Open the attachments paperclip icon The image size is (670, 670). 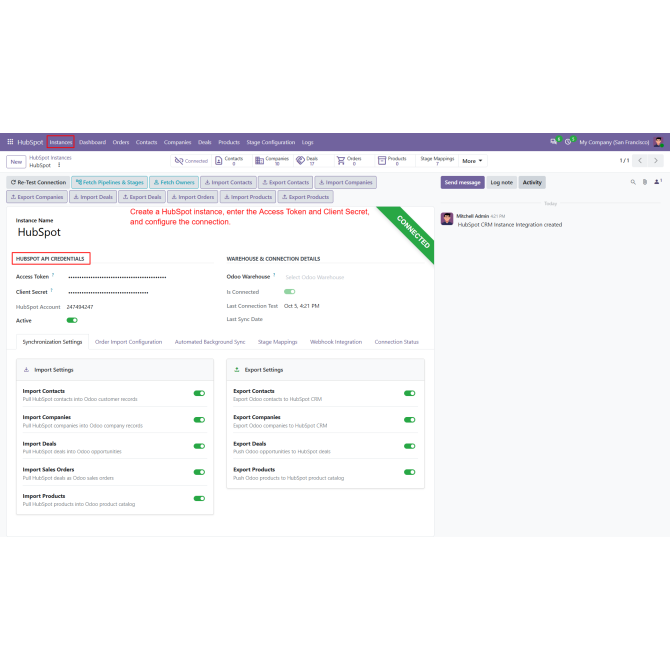tap(645, 182)
